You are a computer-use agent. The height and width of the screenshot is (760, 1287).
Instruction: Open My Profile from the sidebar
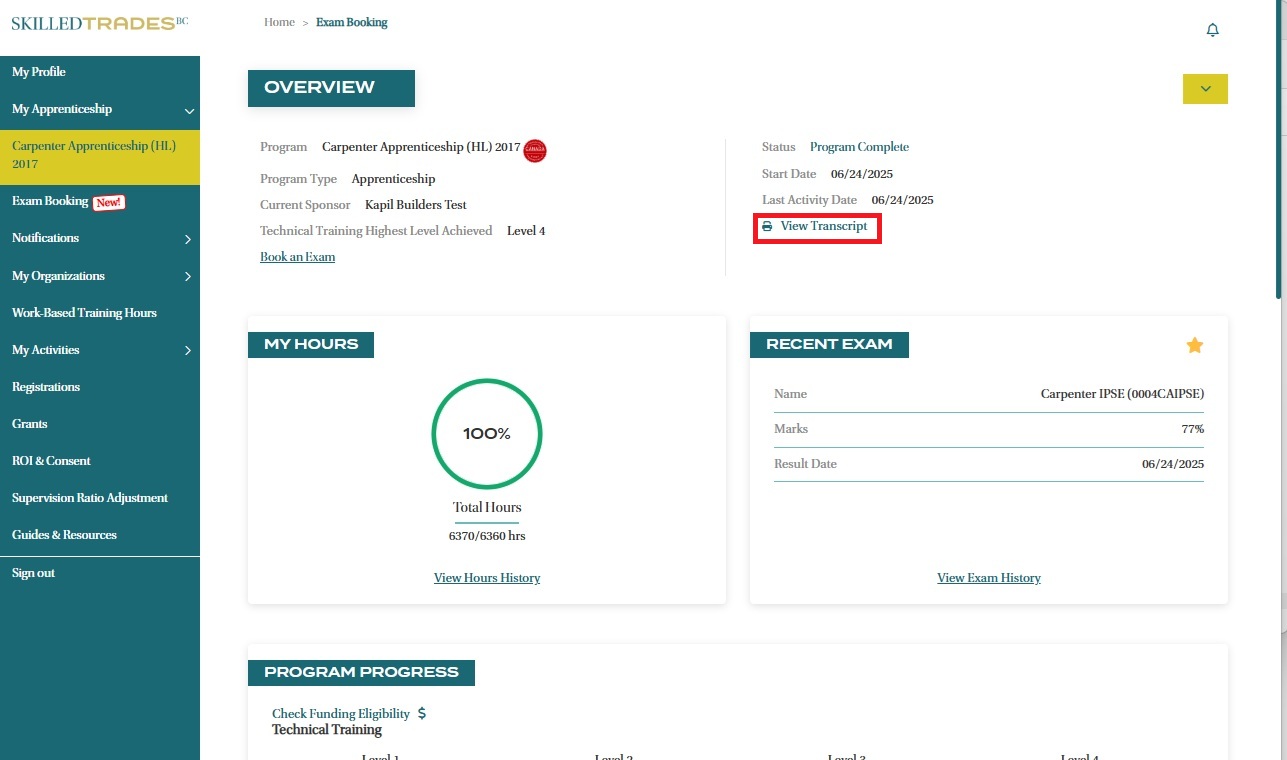(x=39, y=72)
